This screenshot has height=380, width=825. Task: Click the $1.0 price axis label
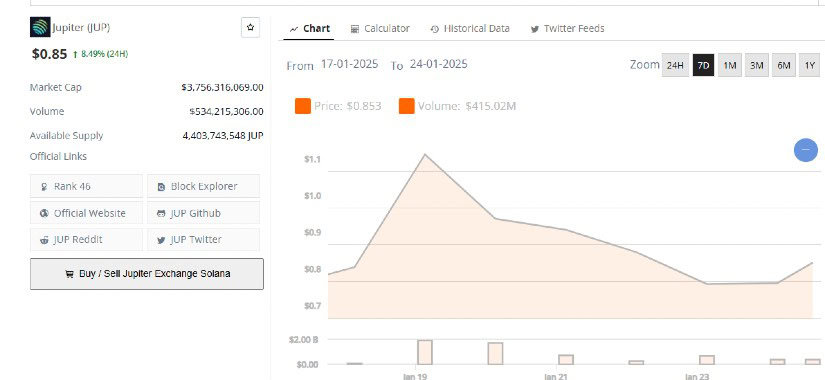tap(313, 196)
